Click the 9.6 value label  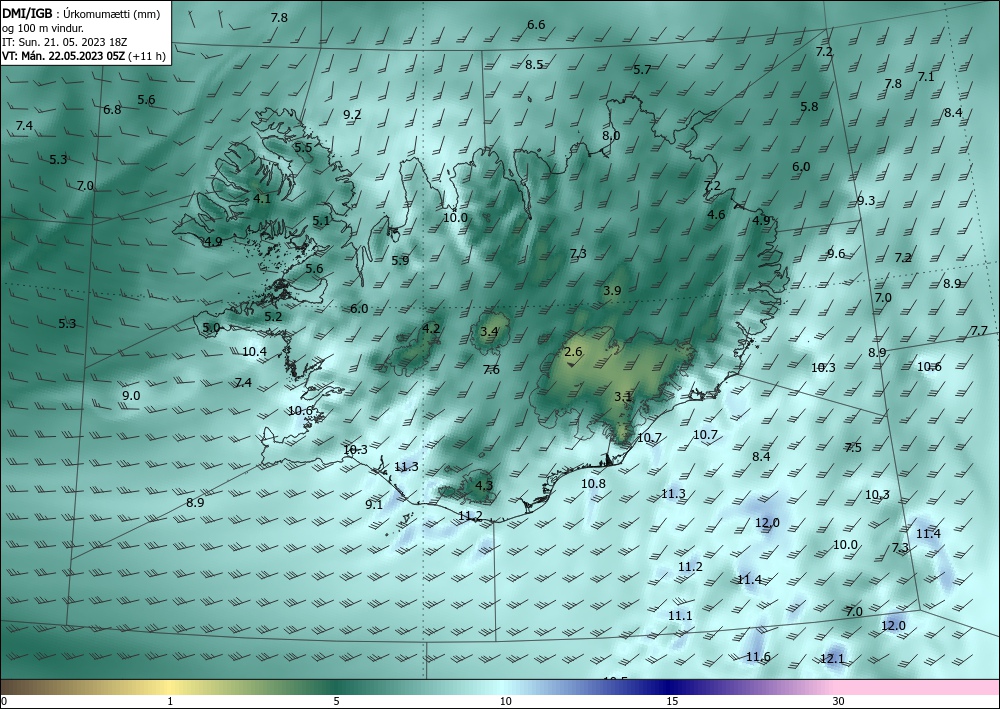click(835, 254)
